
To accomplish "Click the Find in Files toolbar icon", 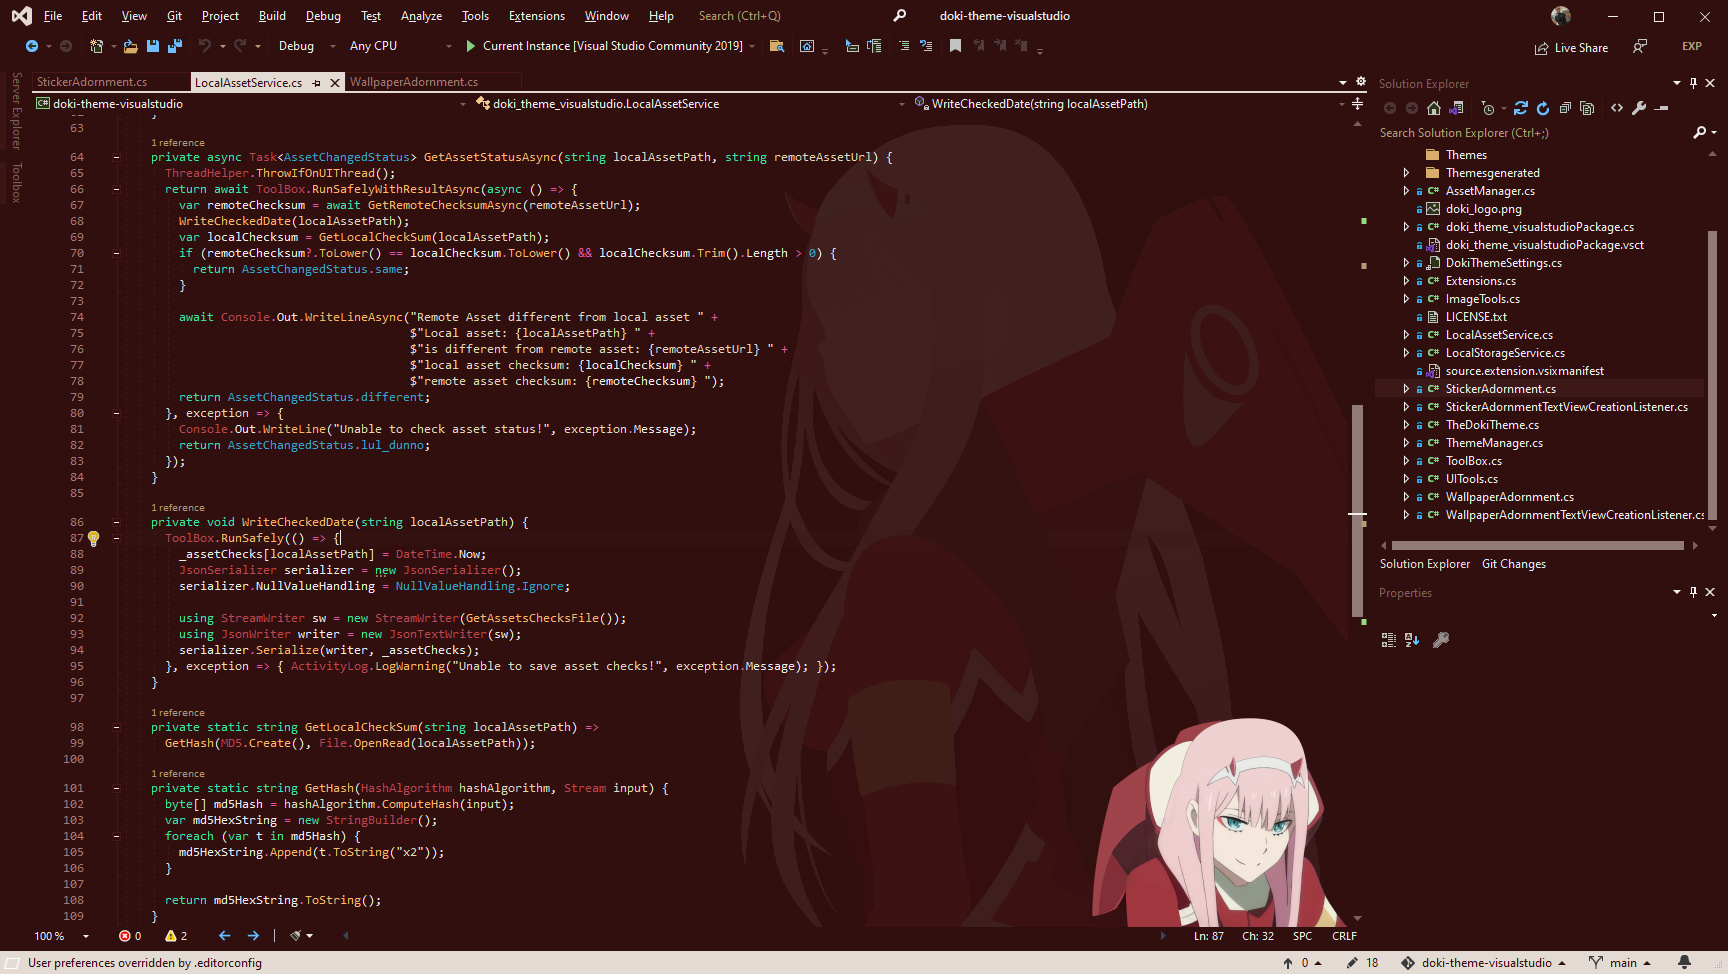I will [x=777, y=46].
